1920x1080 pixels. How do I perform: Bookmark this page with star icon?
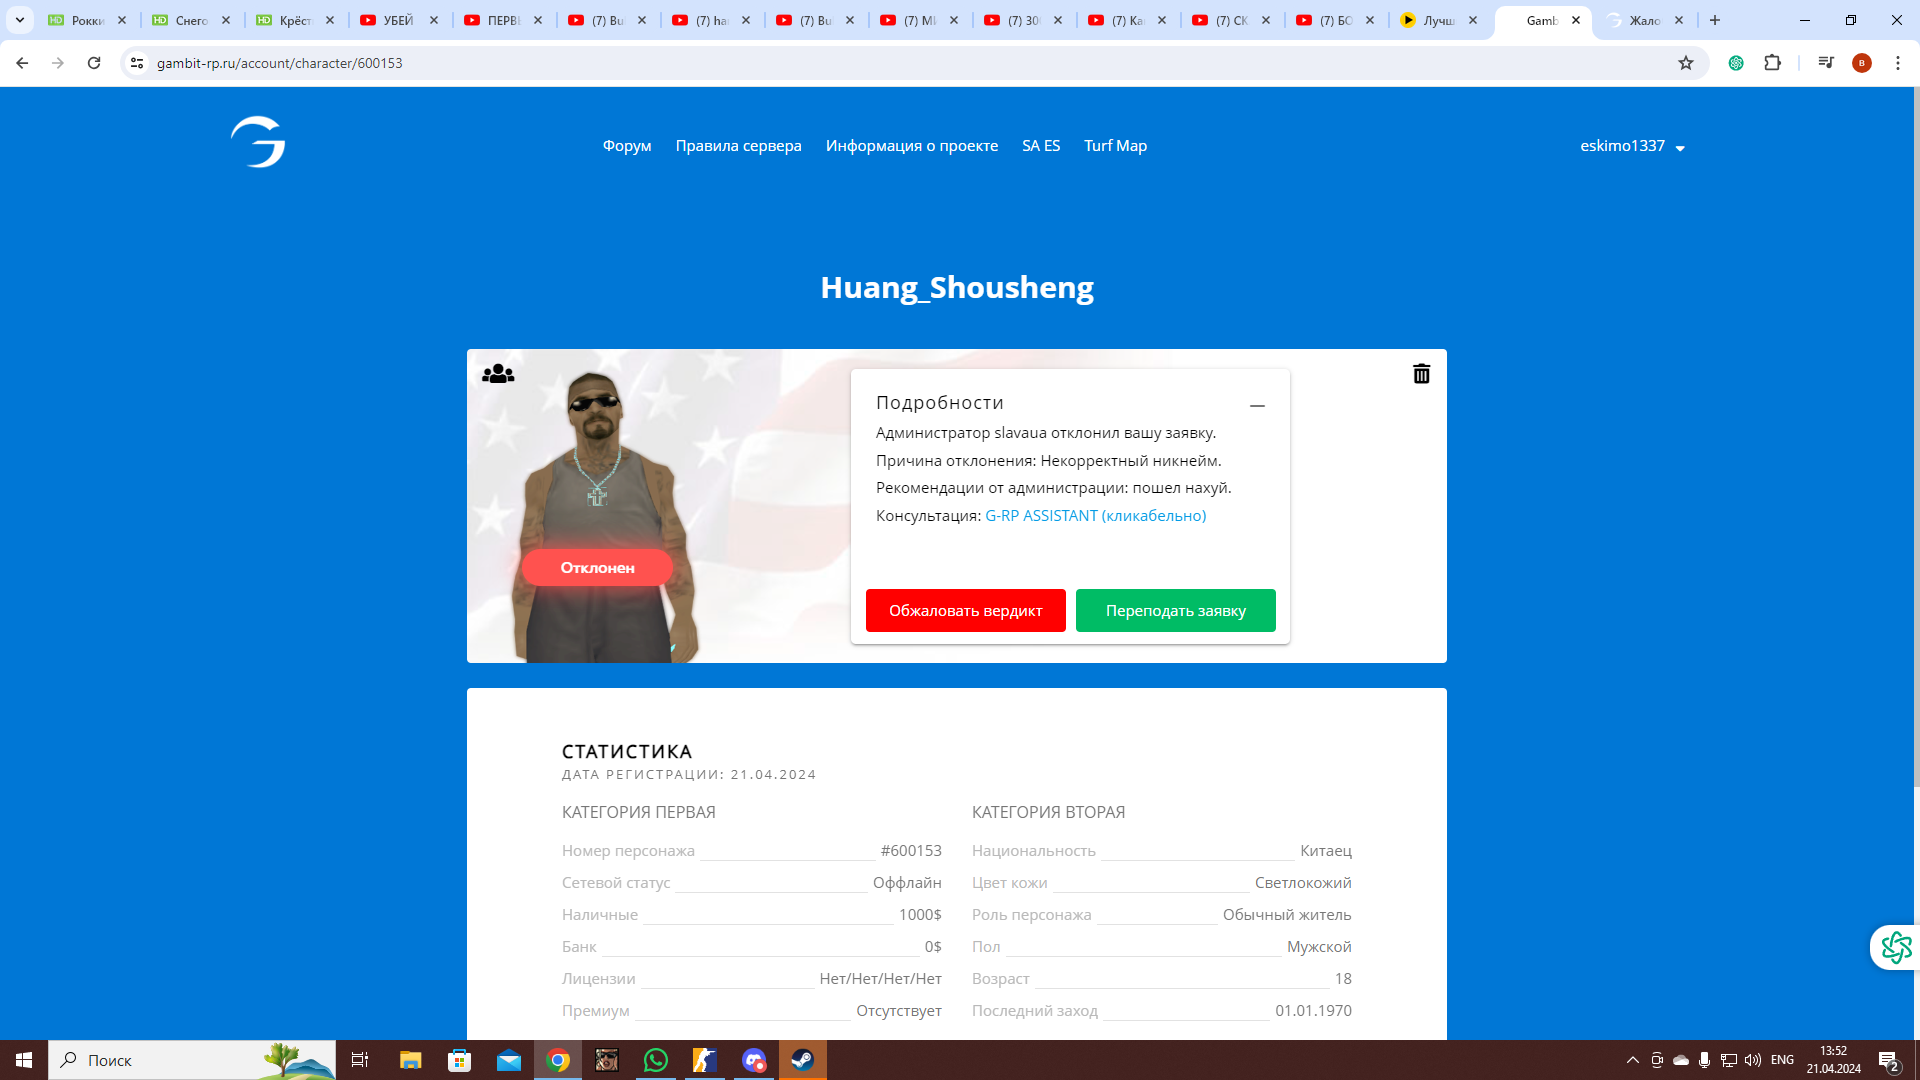[x=1686, y=63]
